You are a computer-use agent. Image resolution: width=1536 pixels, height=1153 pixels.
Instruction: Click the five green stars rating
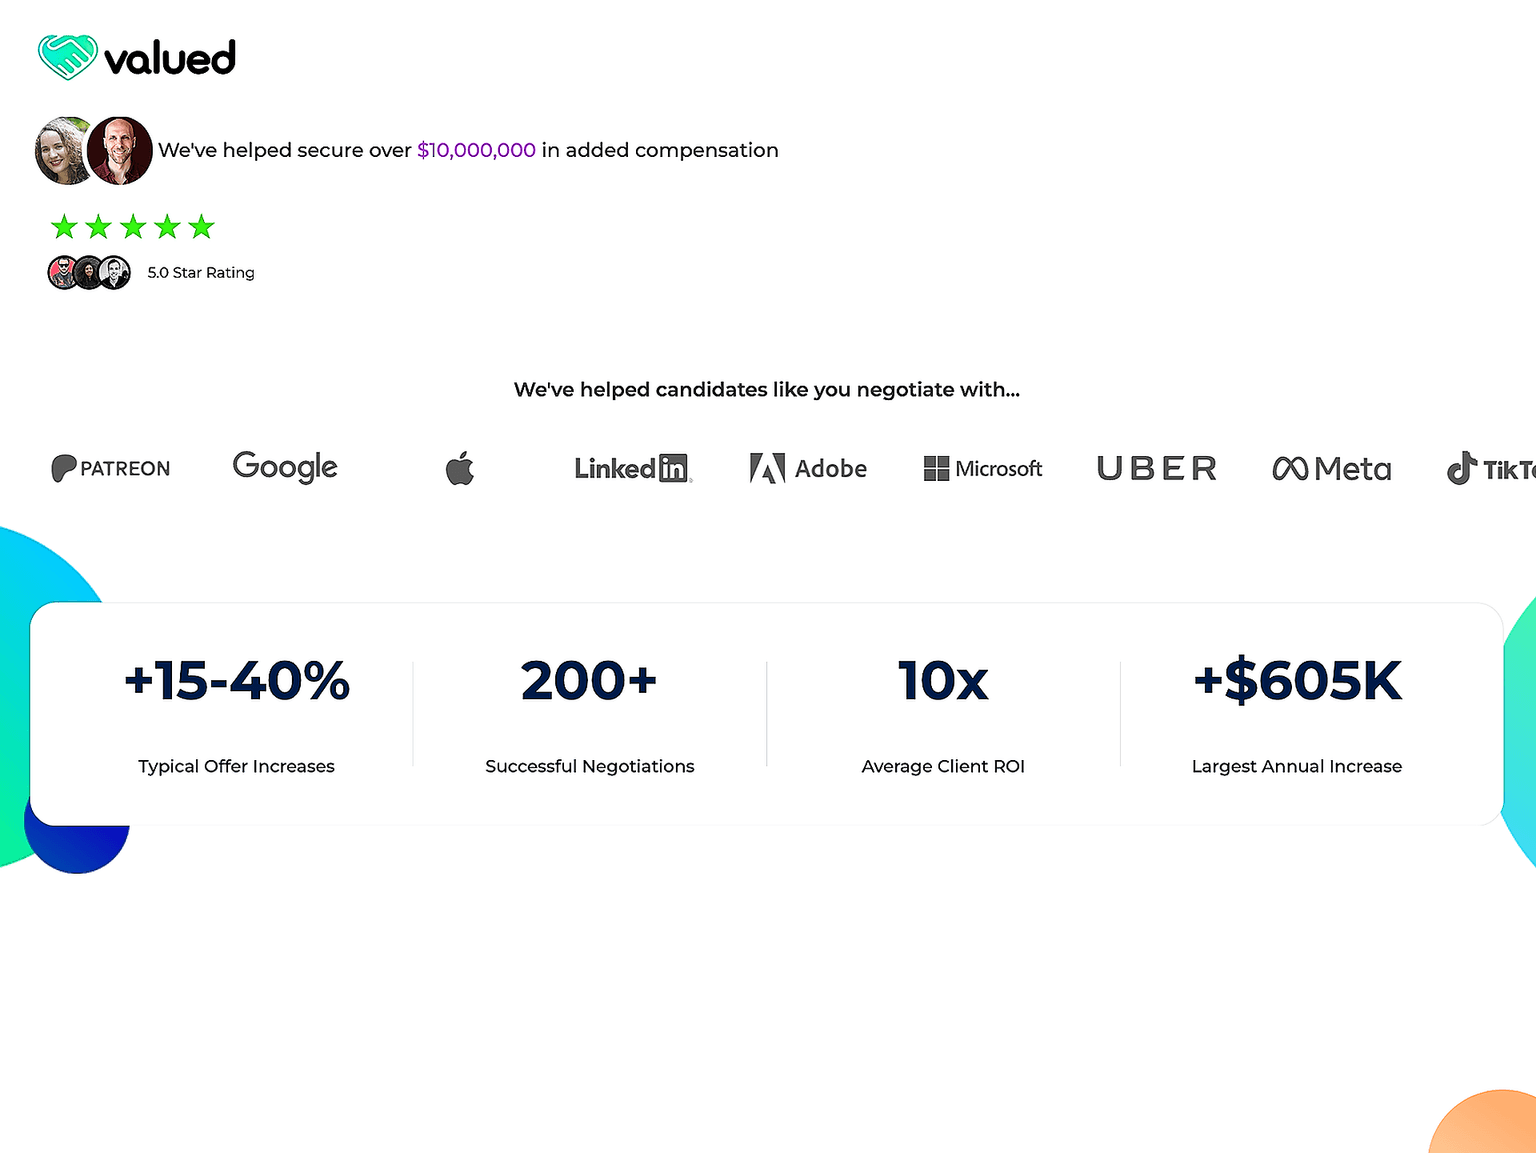coord(133,227)
